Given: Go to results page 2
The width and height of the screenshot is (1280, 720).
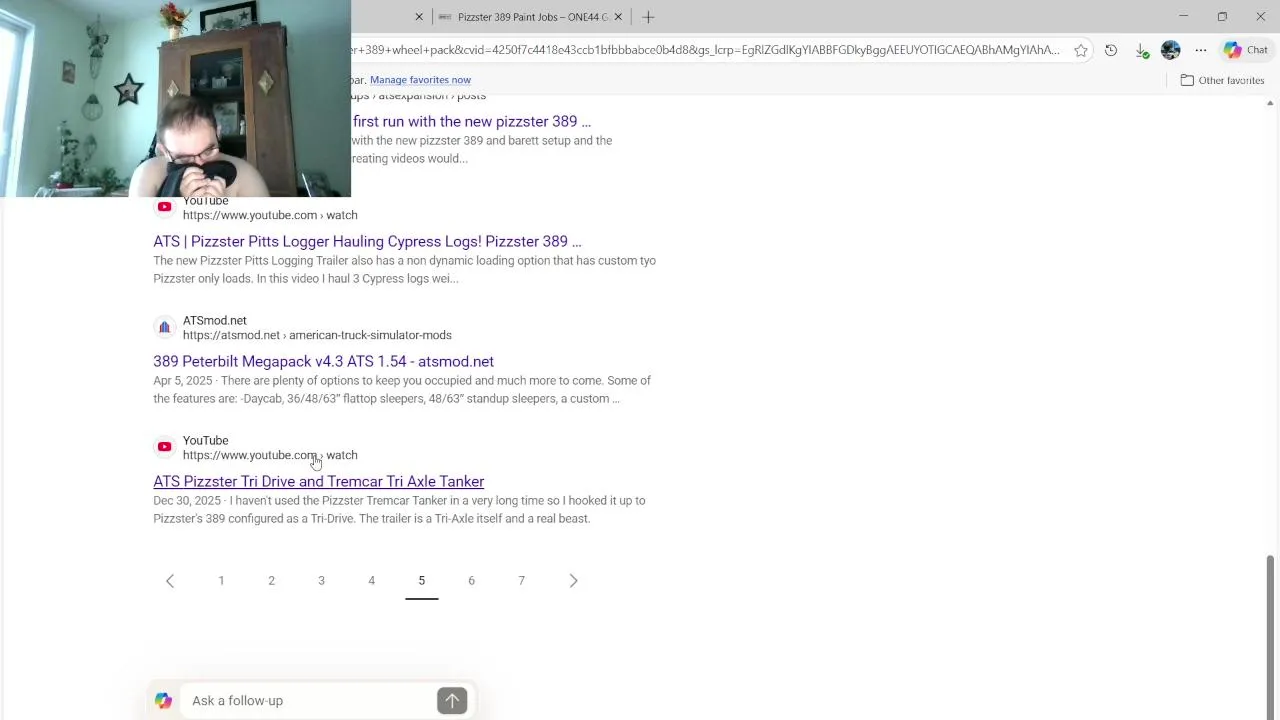Looking at the screenshot, I should (x=271, y=581).
